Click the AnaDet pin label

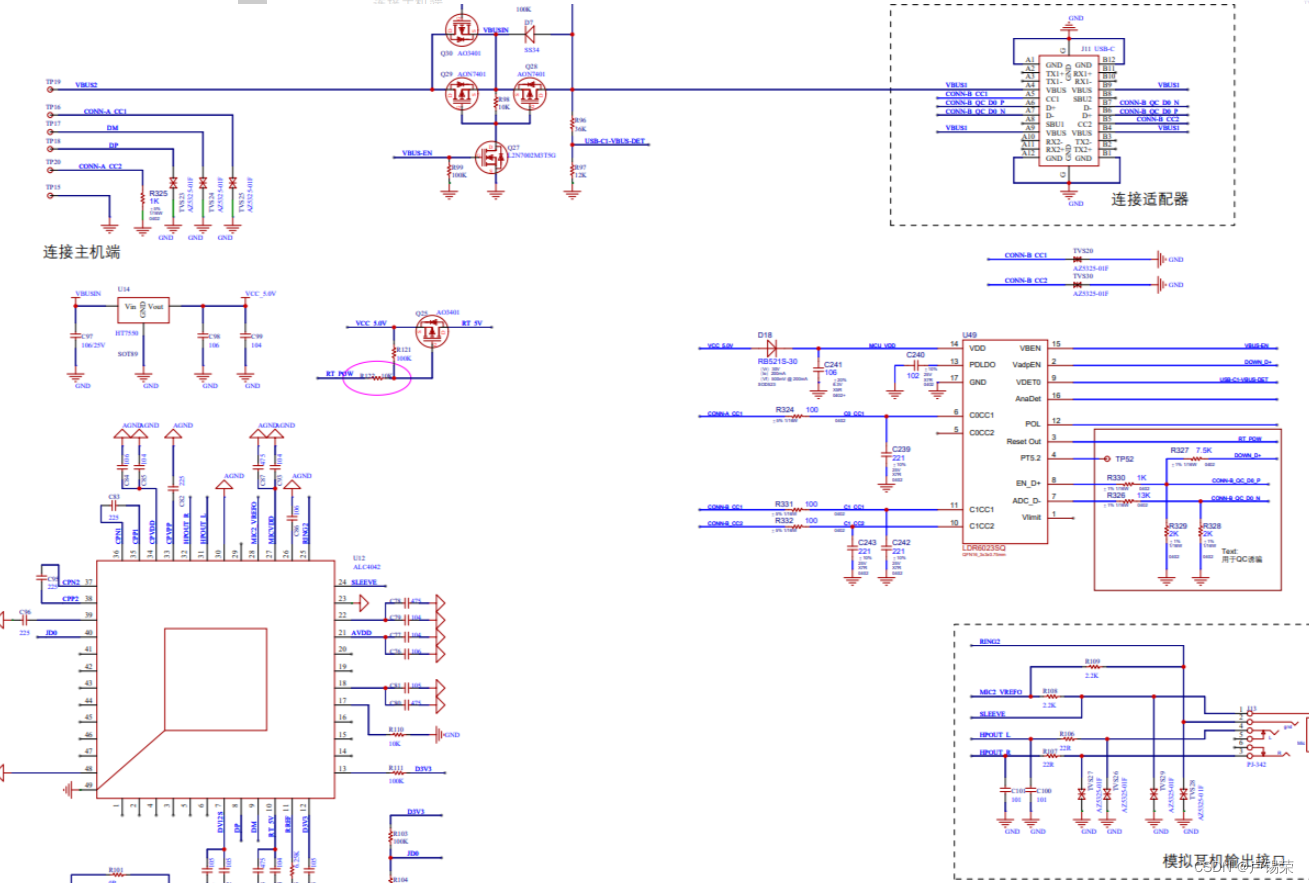(1026, 399)
